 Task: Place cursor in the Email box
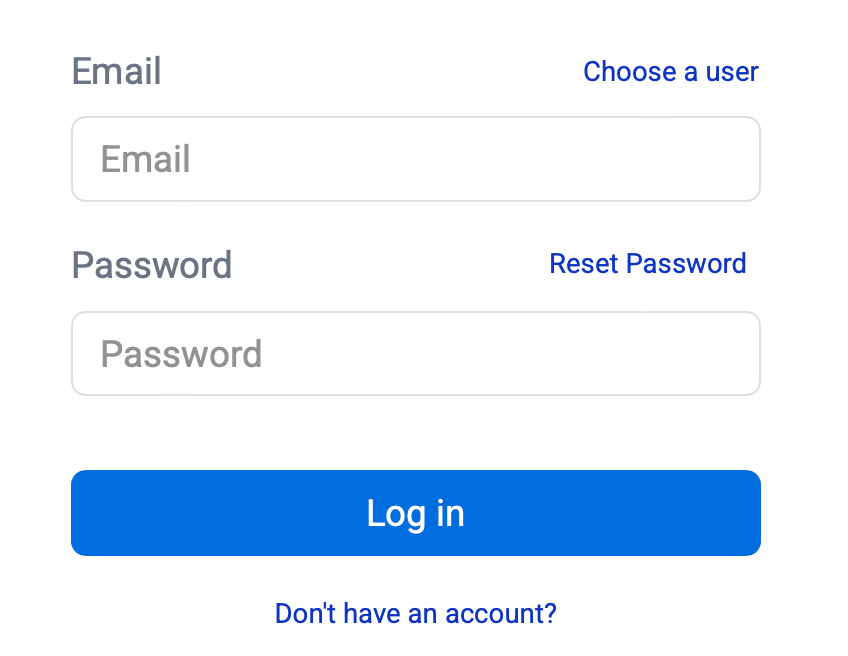(415, 159)
